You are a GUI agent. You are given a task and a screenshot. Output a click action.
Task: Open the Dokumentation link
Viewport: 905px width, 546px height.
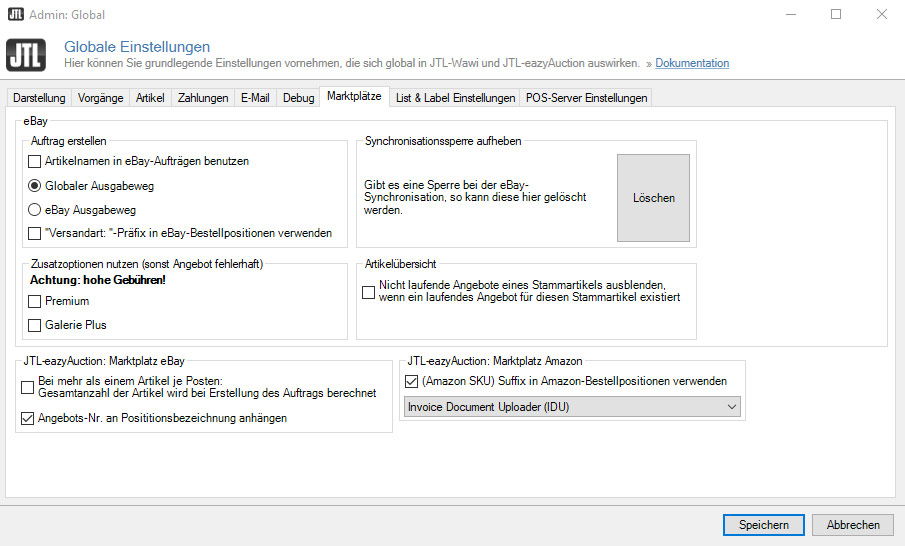692,63
